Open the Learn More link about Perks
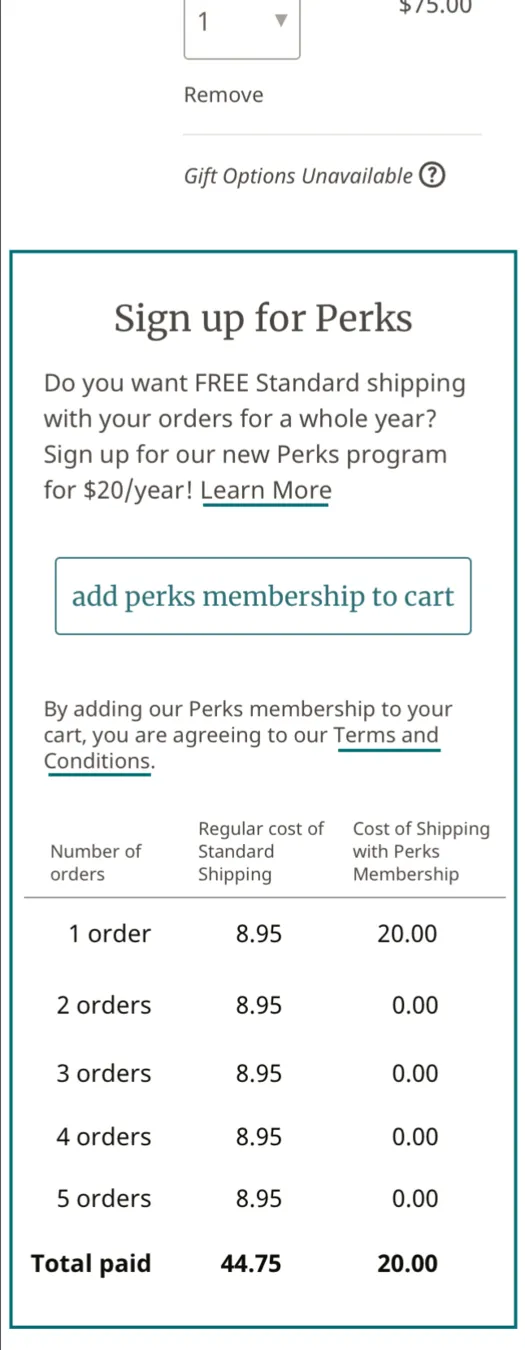 266,491
